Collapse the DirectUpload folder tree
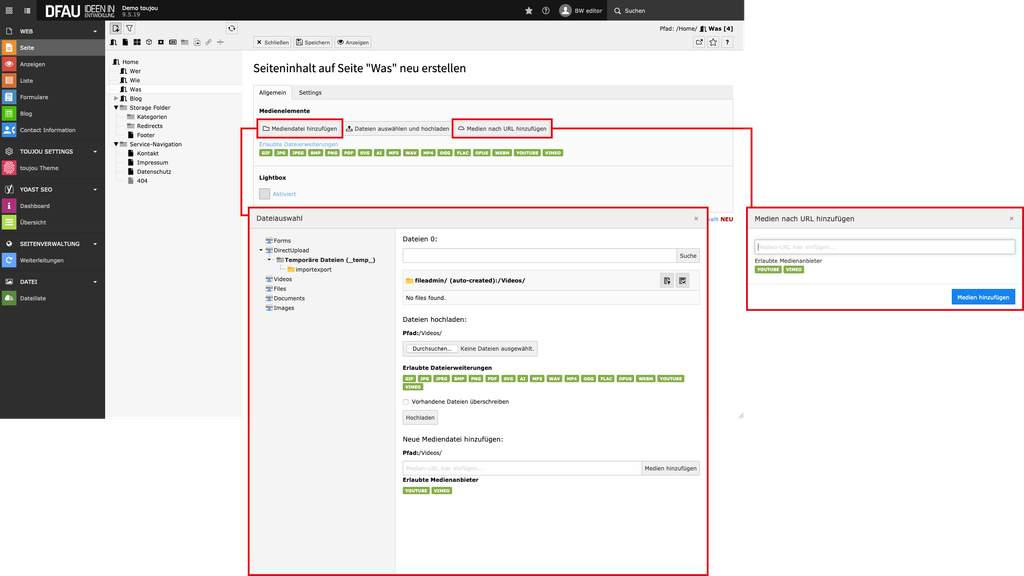This screenshot has height=576, width=1024. (x=261, y=250)
